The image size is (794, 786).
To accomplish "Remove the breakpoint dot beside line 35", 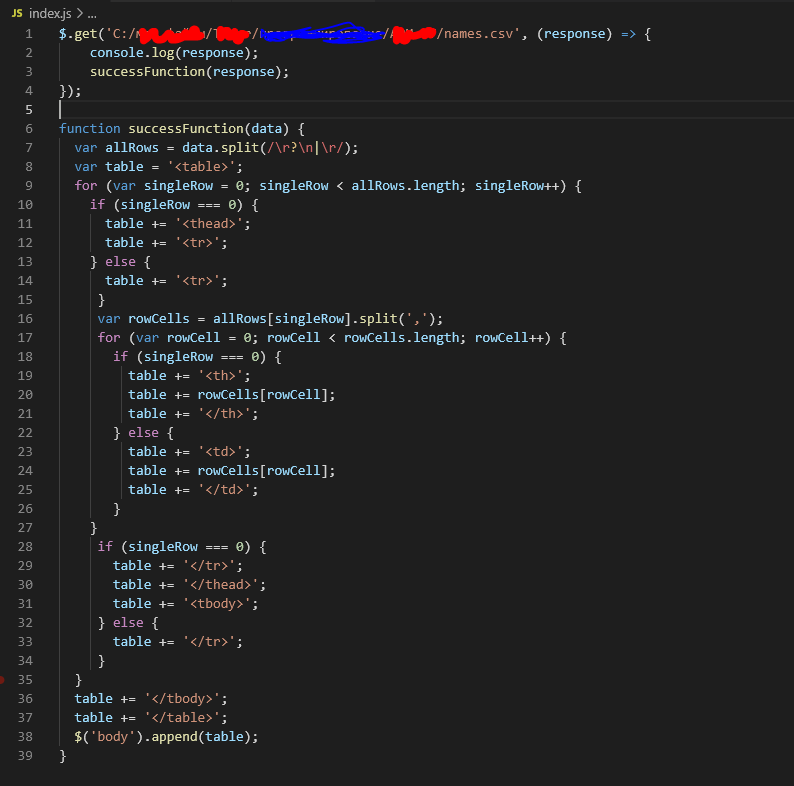I will click(x=2, y=680).
